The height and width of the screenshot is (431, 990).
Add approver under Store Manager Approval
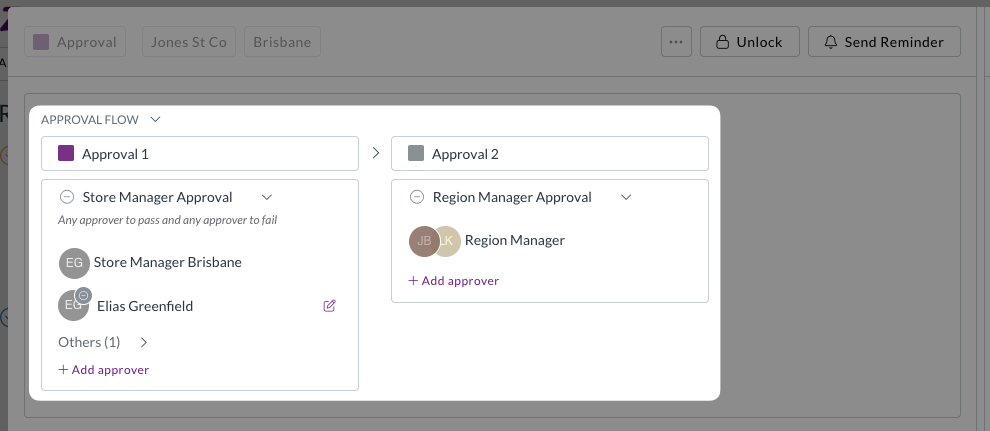[x=104, y=370]
